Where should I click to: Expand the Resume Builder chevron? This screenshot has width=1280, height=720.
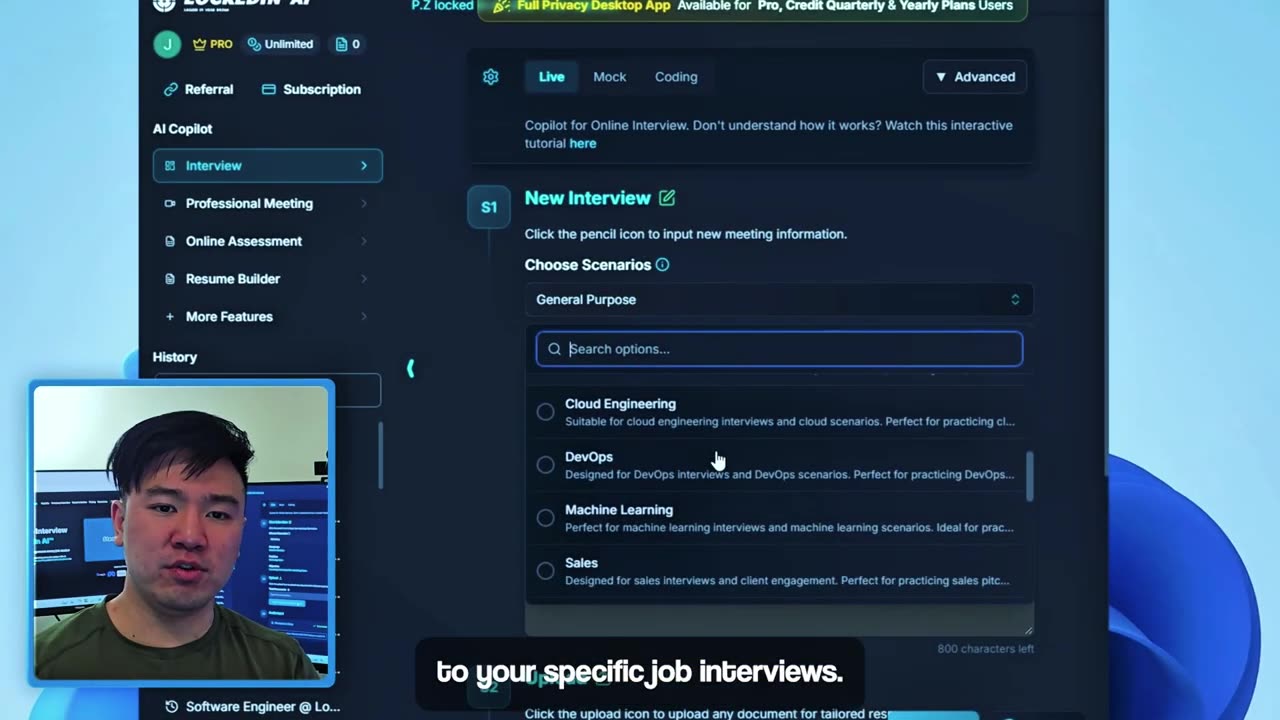point(364,279)
